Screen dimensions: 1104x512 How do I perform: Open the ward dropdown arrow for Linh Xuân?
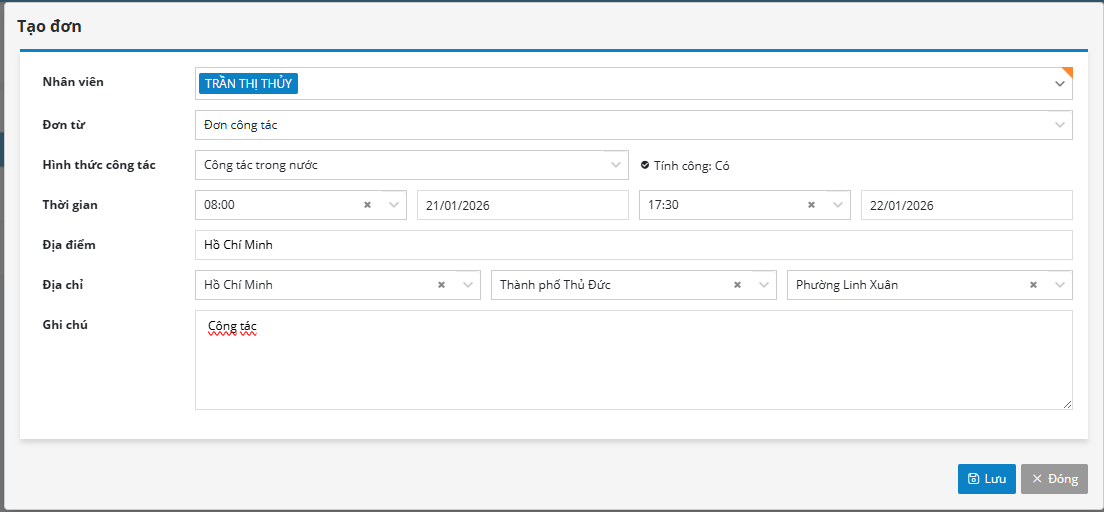click(1059, 285)
